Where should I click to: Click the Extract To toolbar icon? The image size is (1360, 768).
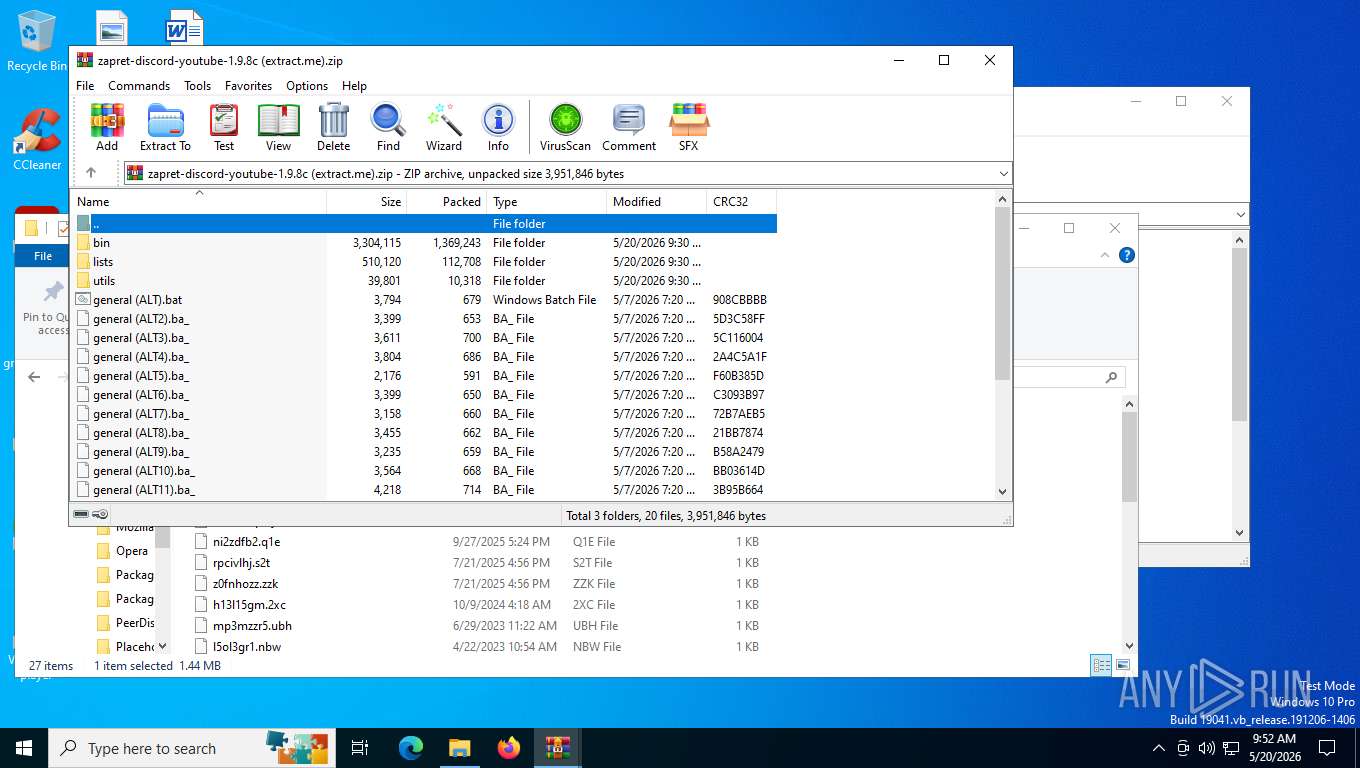[165, 127]
